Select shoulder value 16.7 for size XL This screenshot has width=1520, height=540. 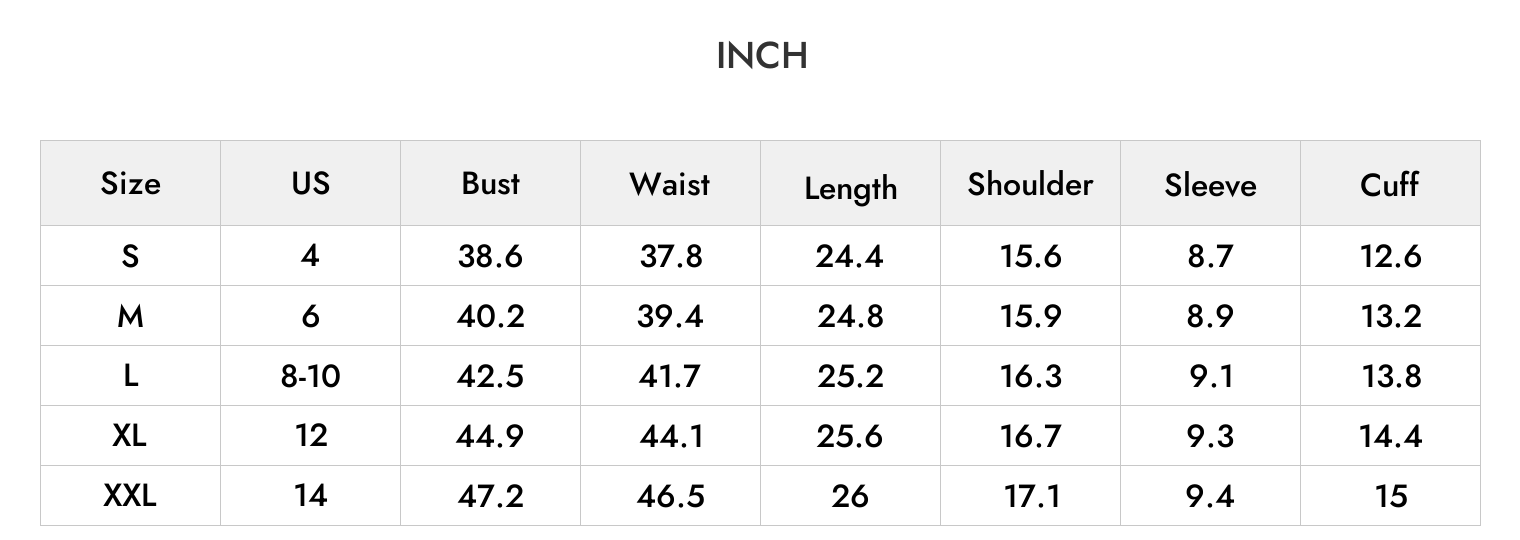1030,436
